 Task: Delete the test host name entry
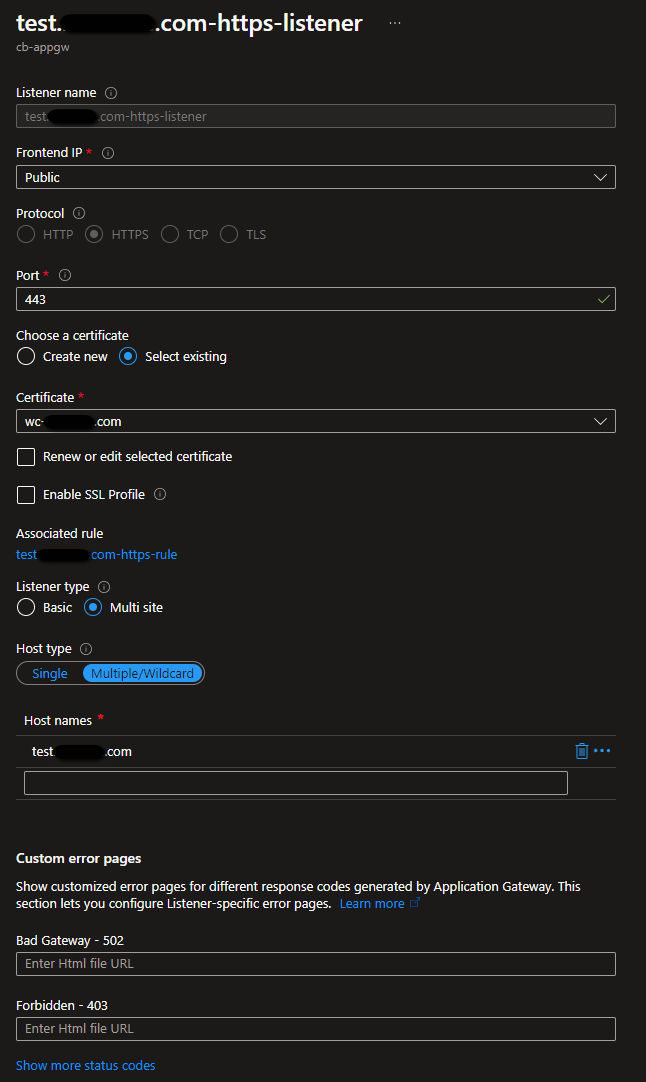tap(582, 751)
